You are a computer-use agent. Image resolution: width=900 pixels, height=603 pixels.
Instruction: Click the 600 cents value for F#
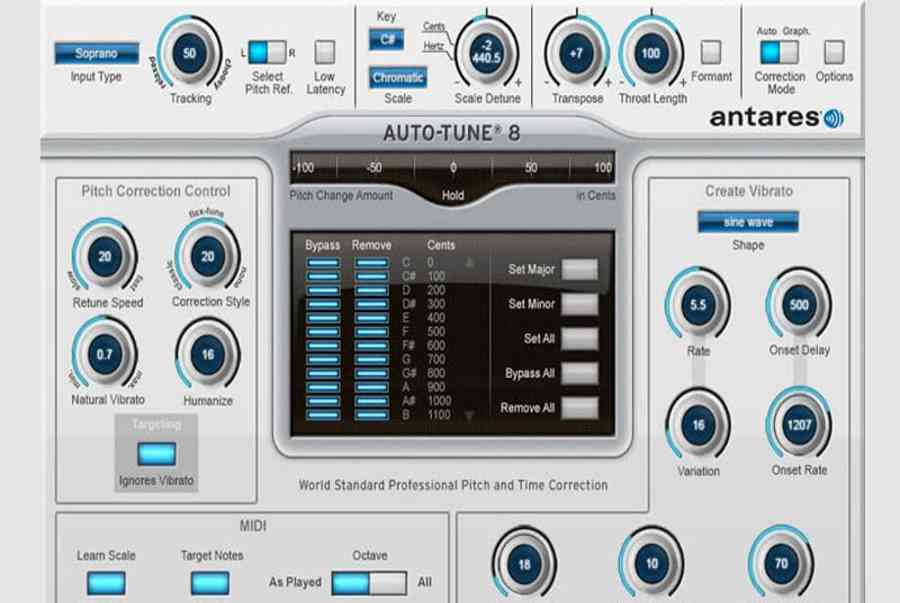pos(436,345)
